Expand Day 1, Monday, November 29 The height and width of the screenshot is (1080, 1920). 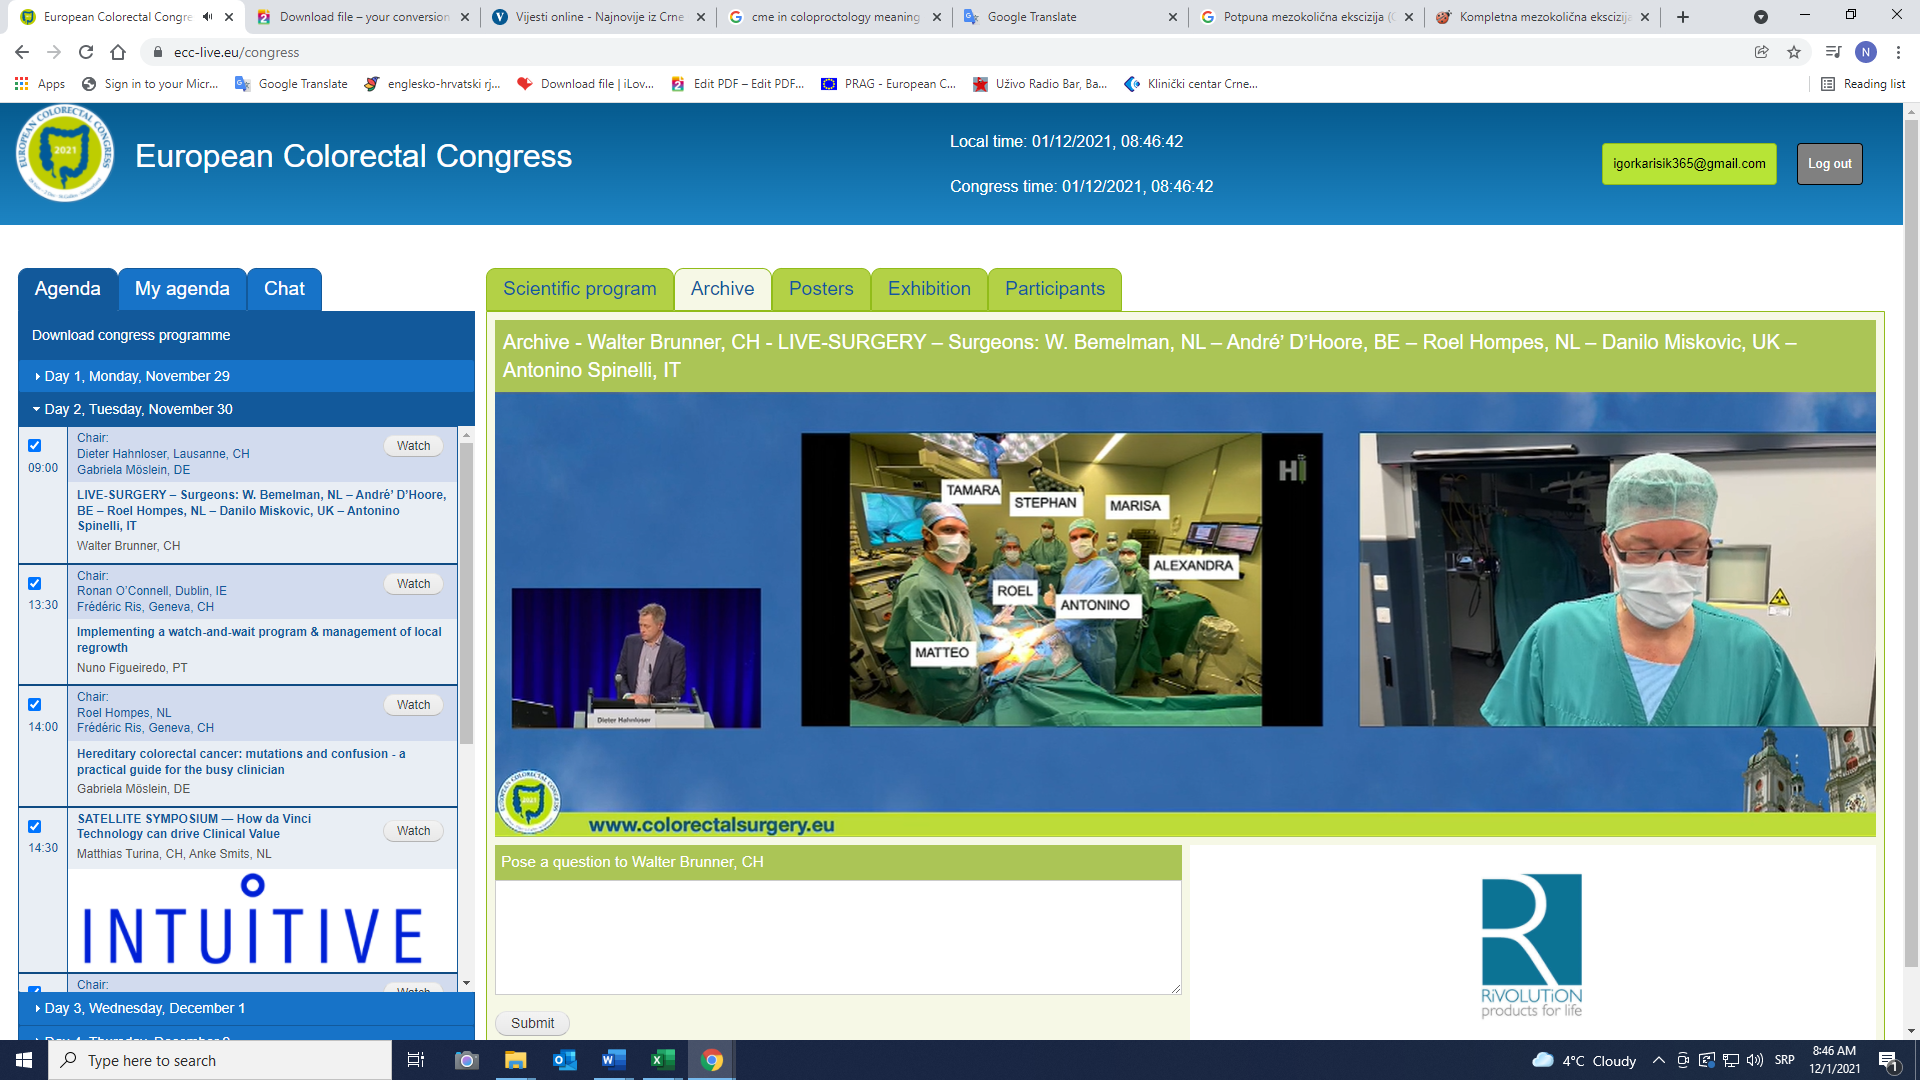point(137,376)
